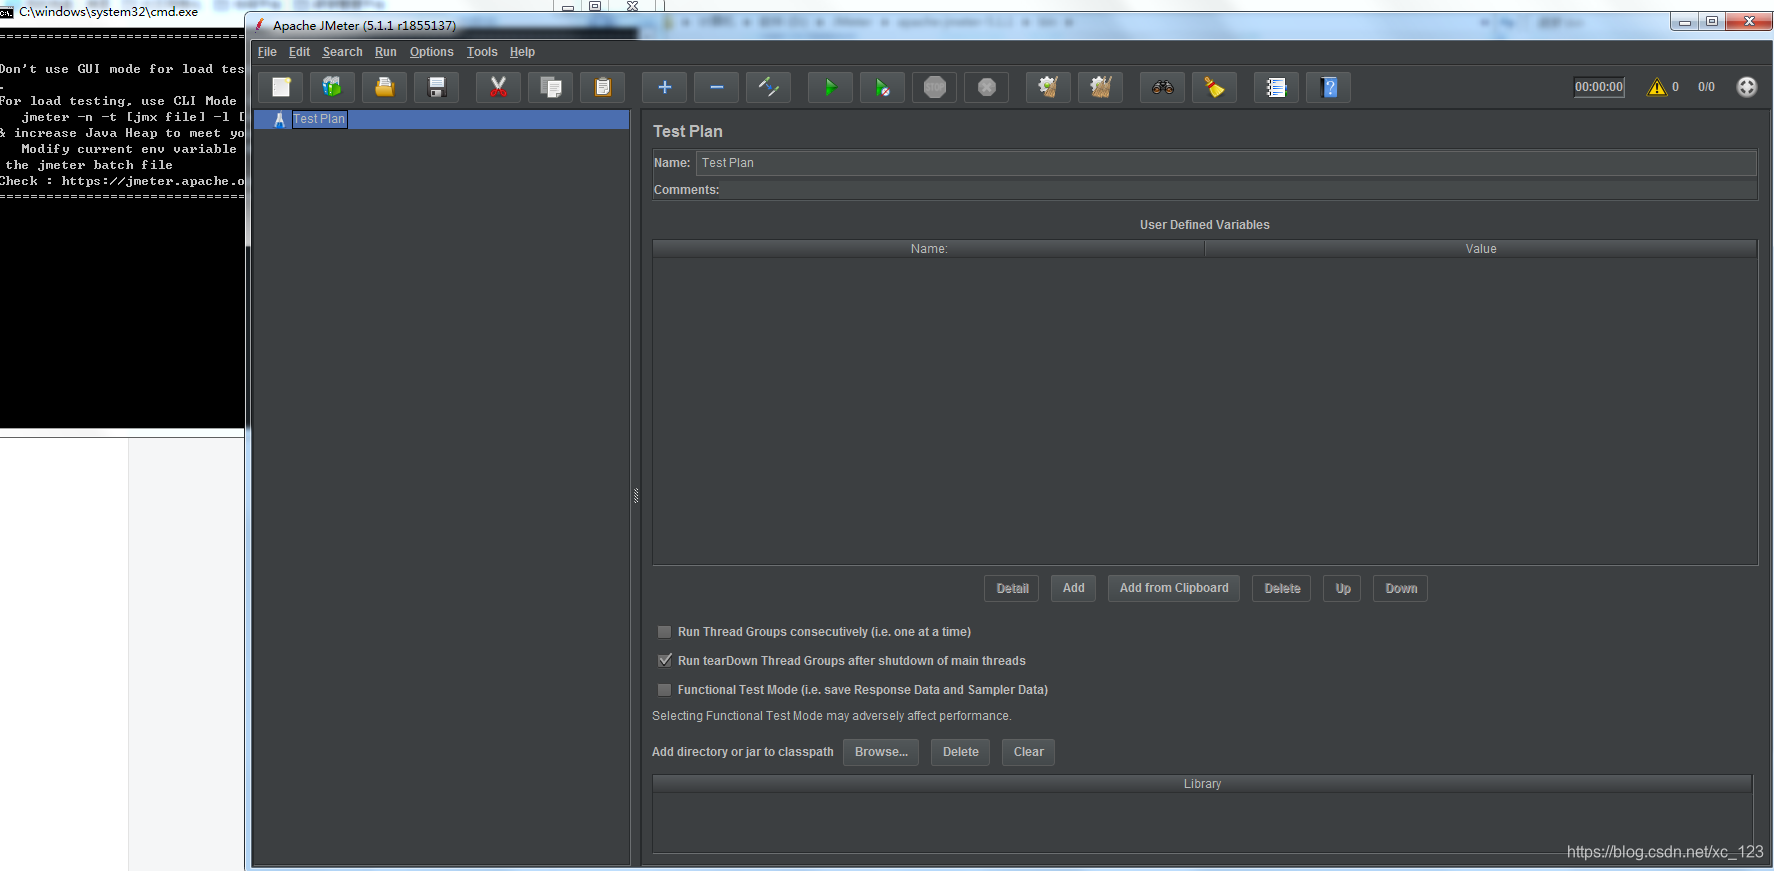Click the classpath Clear button
Viewport: 1774px width, 871px height.
point(1028,752)
